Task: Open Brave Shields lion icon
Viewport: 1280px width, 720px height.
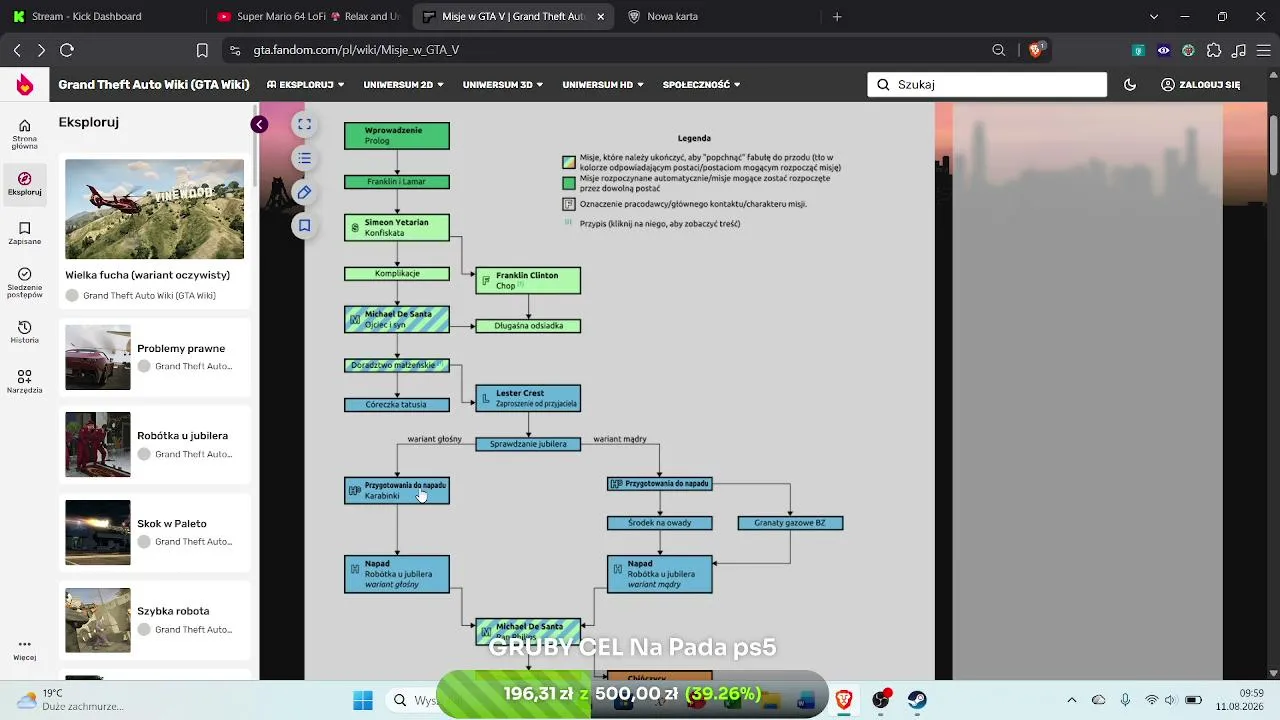Action: 1036,50
